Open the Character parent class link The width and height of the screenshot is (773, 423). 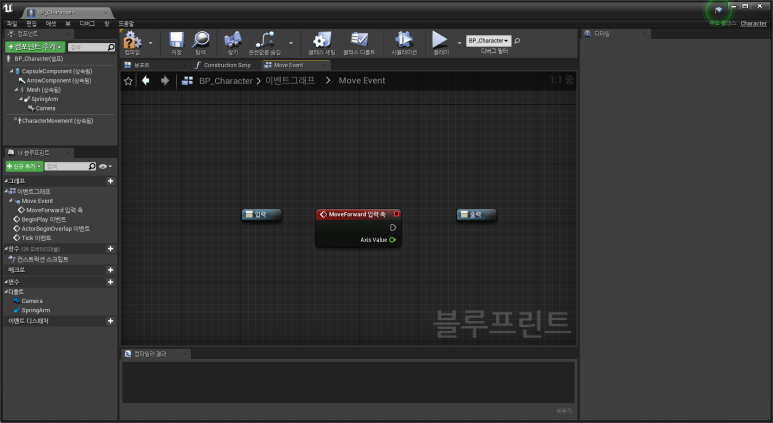pyautogui.click(x=753, y=23)
